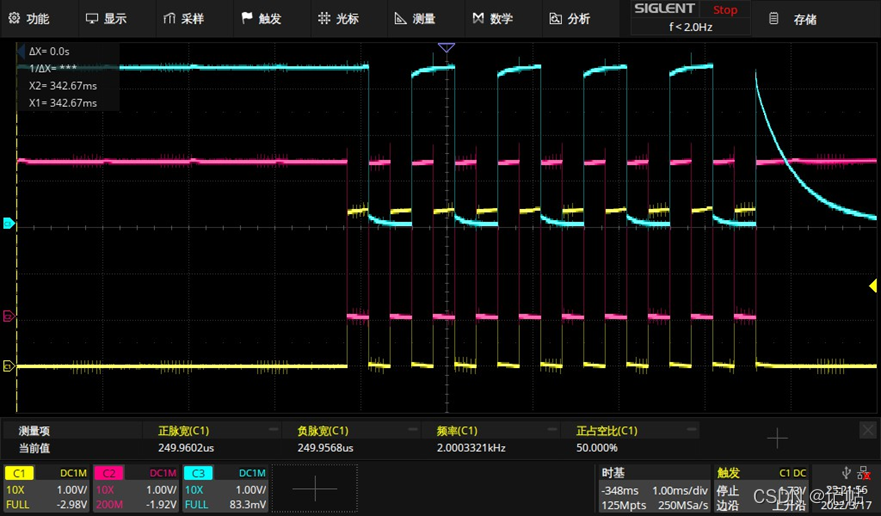
Task: Click the 负脉宽(C1) measurement label
Action: pos(323,431)
